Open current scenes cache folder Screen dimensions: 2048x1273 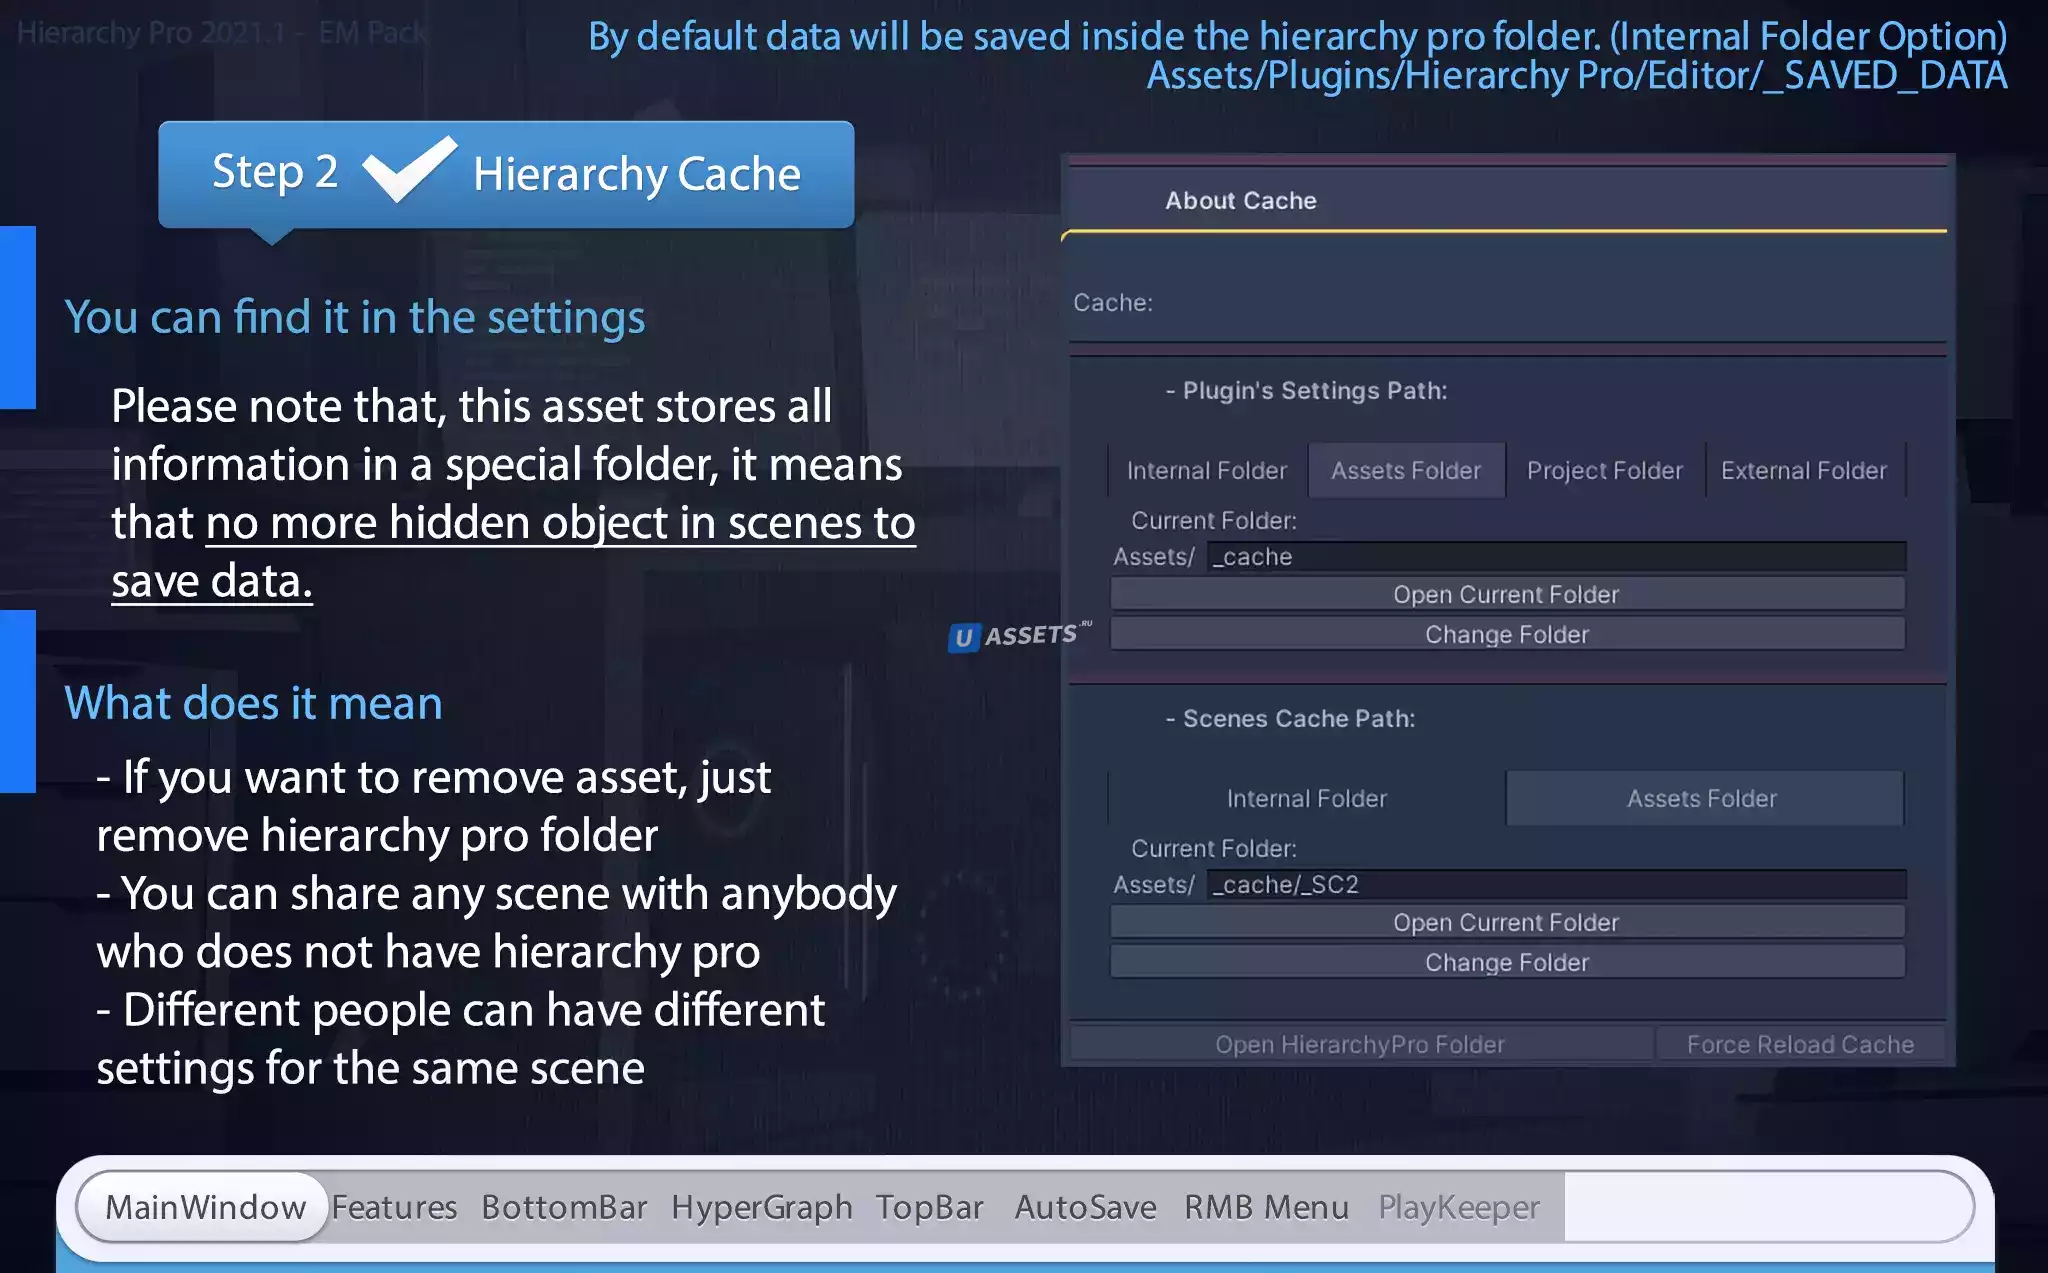(1506, 922)
